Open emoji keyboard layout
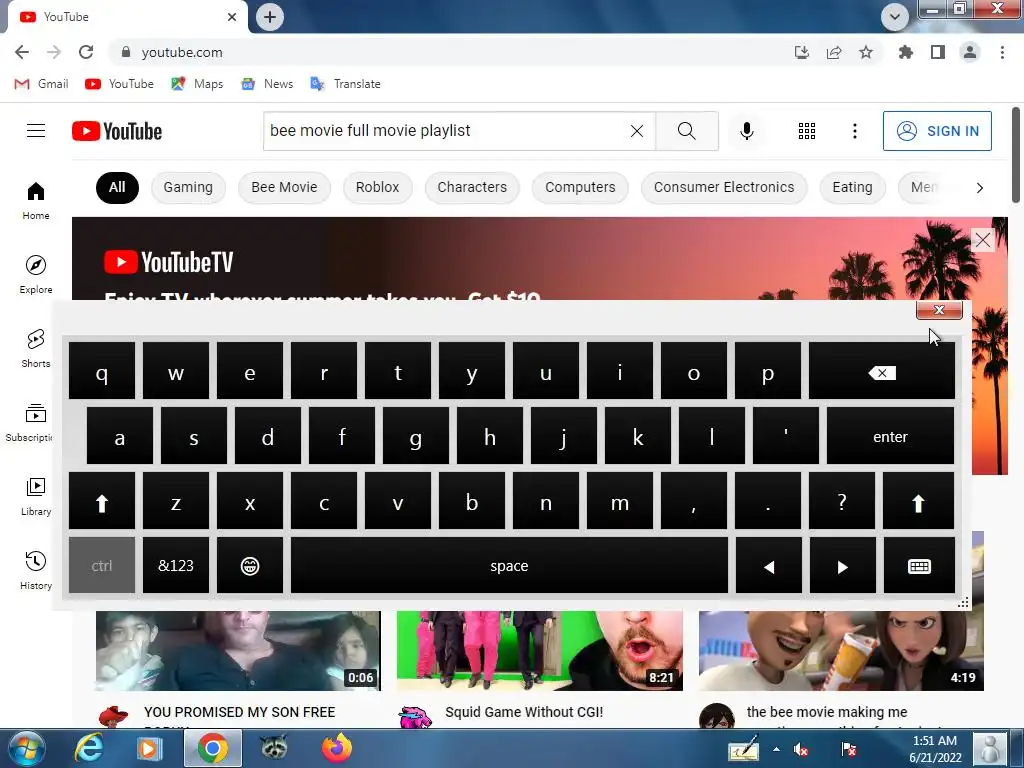Screen dimensions: 1024x768 (249, 566)
